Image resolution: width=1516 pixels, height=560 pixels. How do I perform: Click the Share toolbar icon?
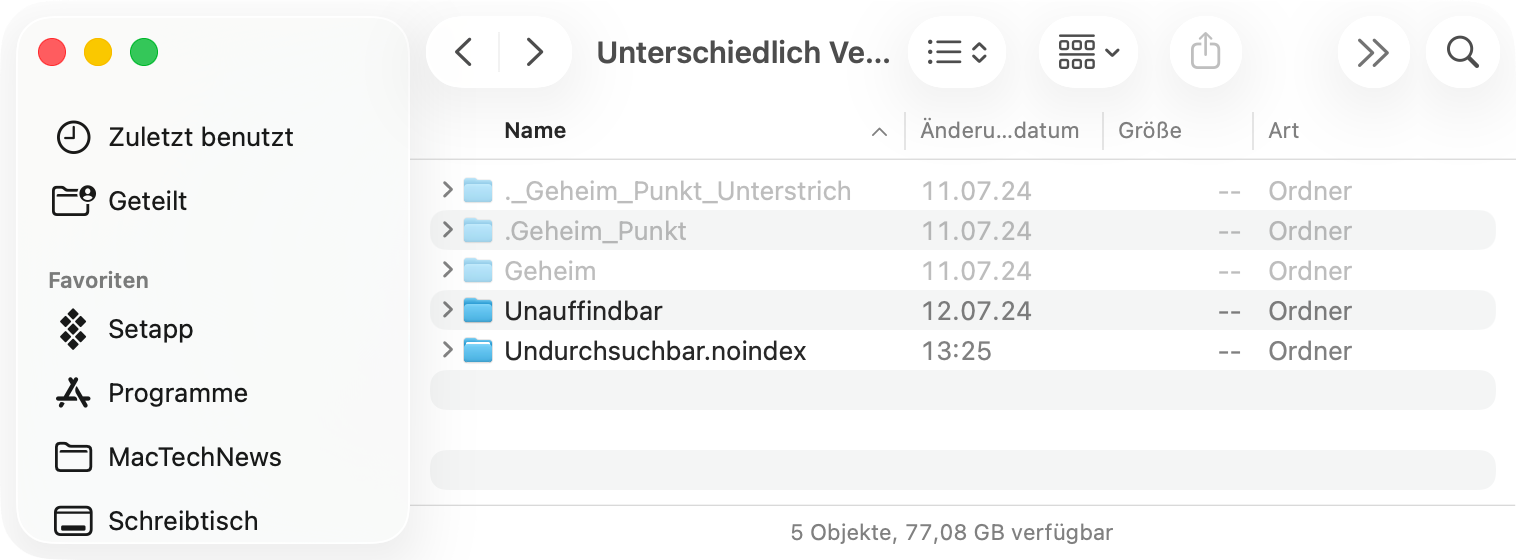(x=1205, y=52)
